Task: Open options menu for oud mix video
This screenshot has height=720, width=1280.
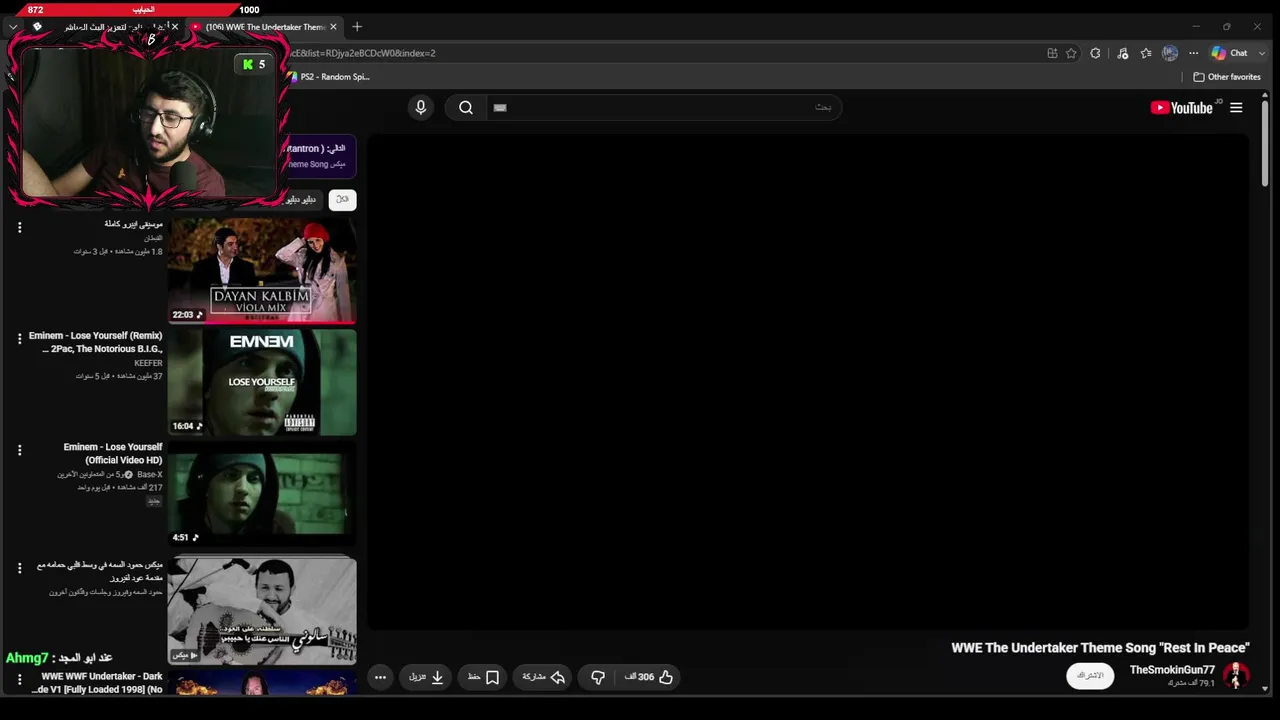Action: tap(19, 568)
